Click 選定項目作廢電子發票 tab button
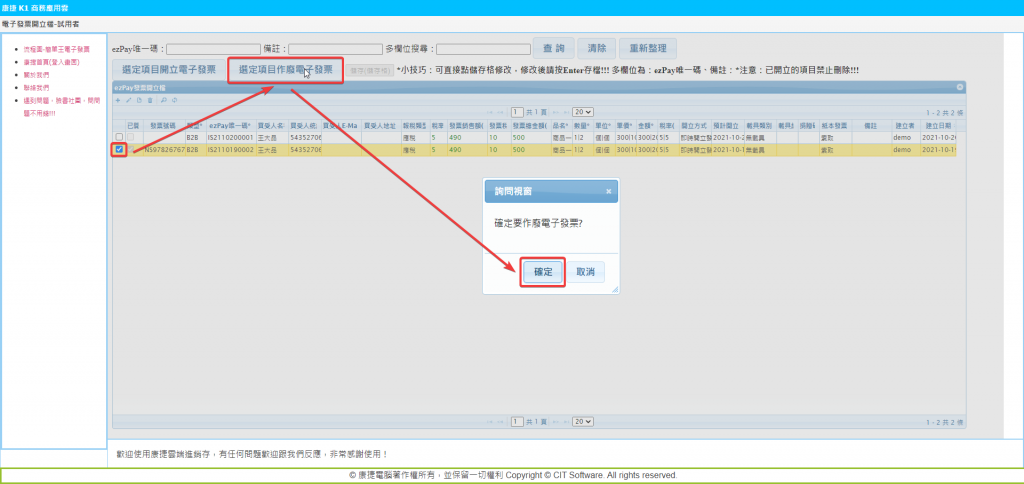The image size is (1024, 484). [285, 70]
